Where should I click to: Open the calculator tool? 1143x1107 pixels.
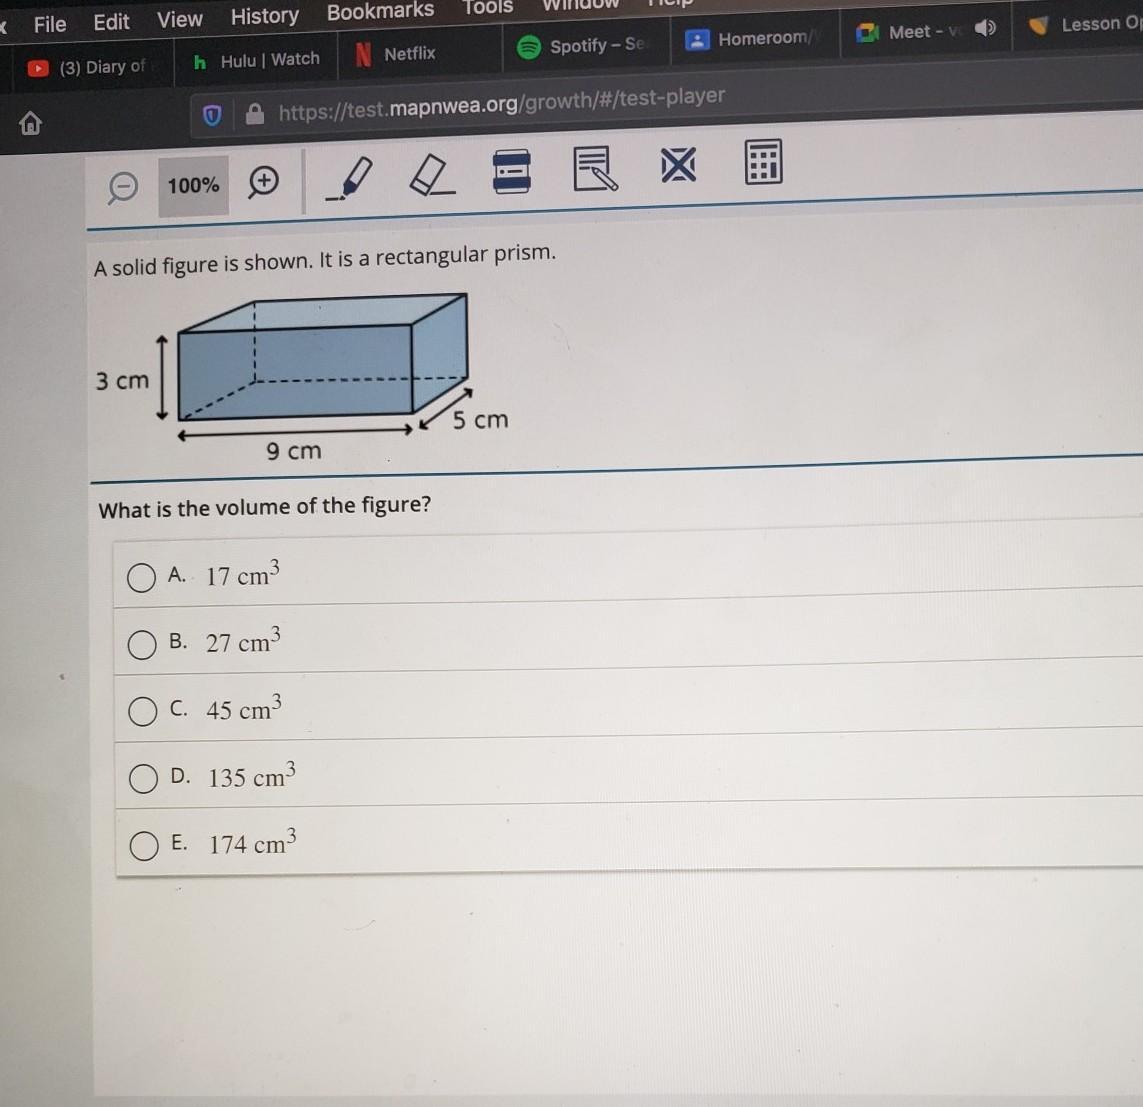point(763,161)
